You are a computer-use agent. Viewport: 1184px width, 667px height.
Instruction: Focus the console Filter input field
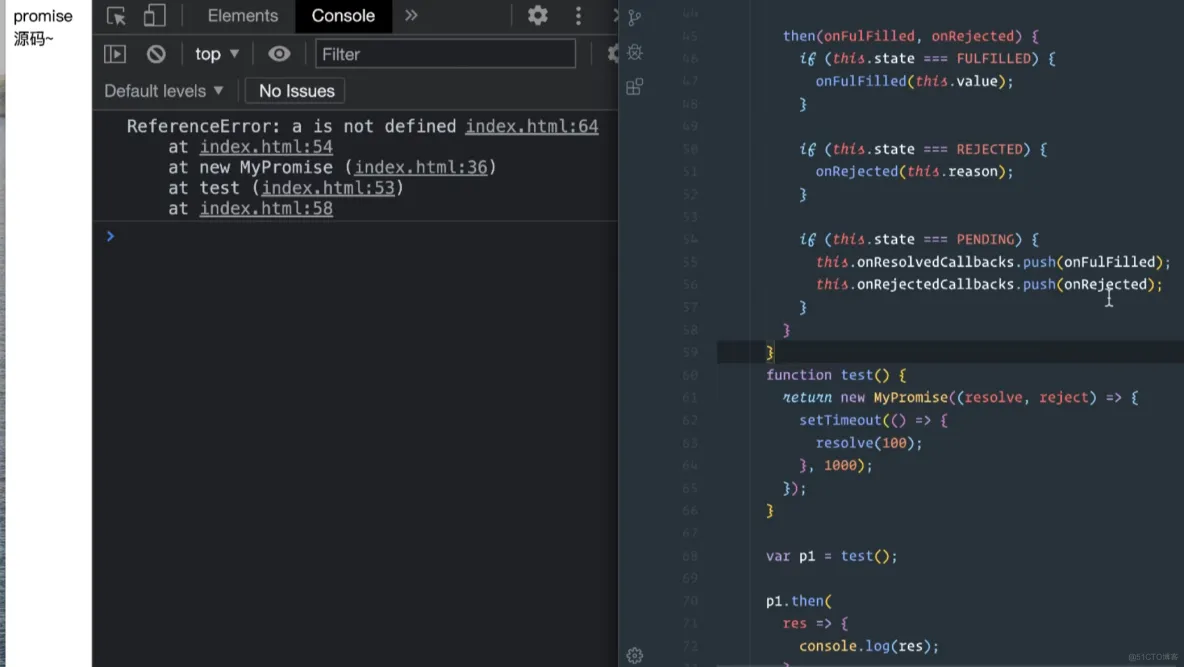[446, 54]
